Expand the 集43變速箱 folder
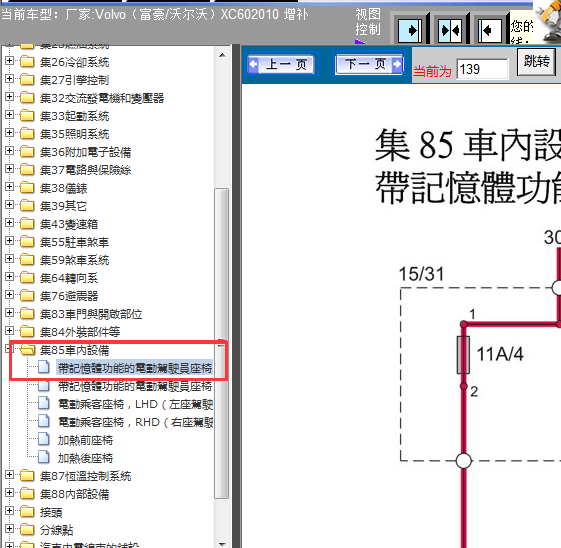This screenshot has width=561, height=548. (x=9, y=222)
